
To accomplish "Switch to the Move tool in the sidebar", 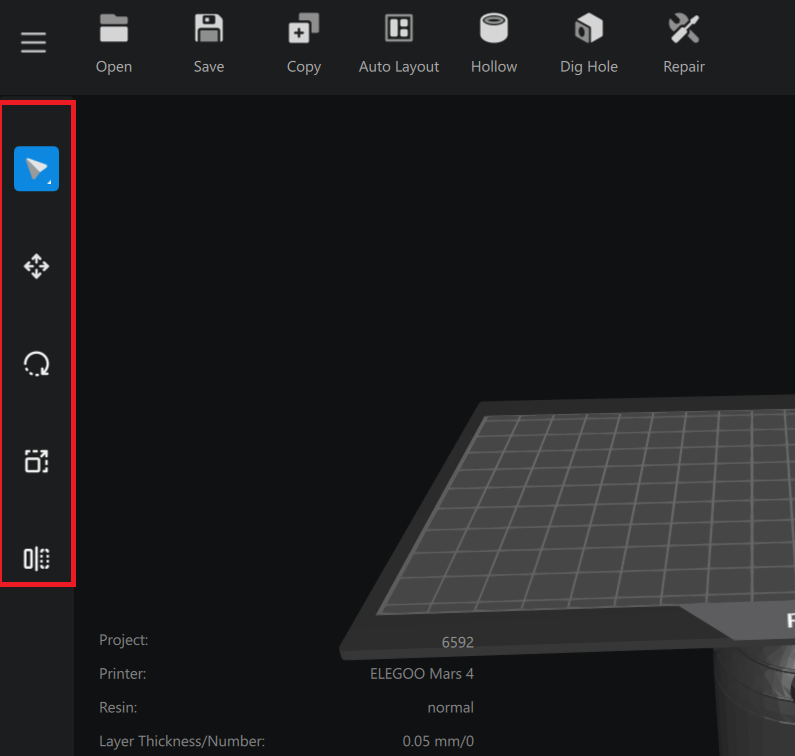I will [36, 266].
